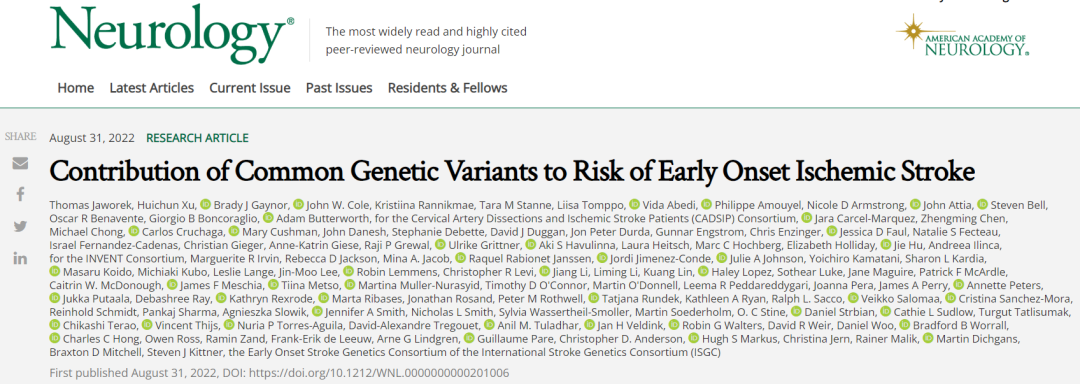1080x384 pixels.
Task: Share article on Twitter icon
Action: 20,226
